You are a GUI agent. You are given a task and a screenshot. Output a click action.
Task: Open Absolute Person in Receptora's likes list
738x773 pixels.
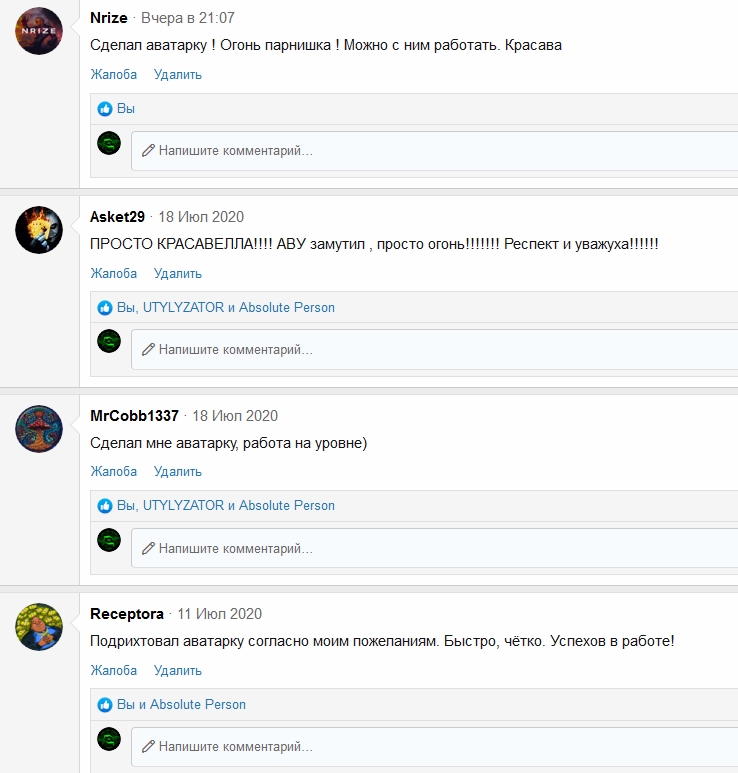(x=198, y=704)
